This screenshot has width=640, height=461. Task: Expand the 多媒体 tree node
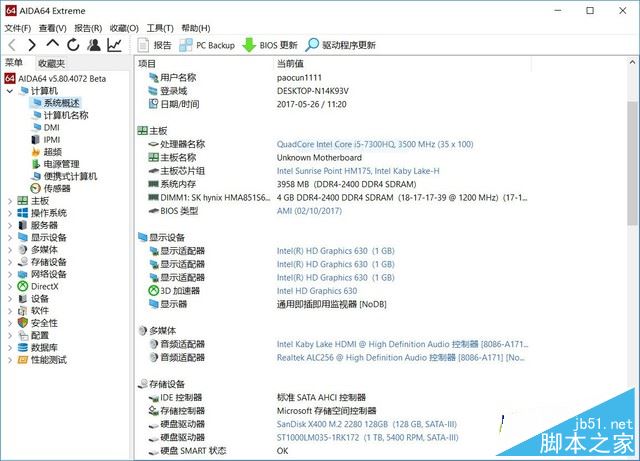pos(10,250)
